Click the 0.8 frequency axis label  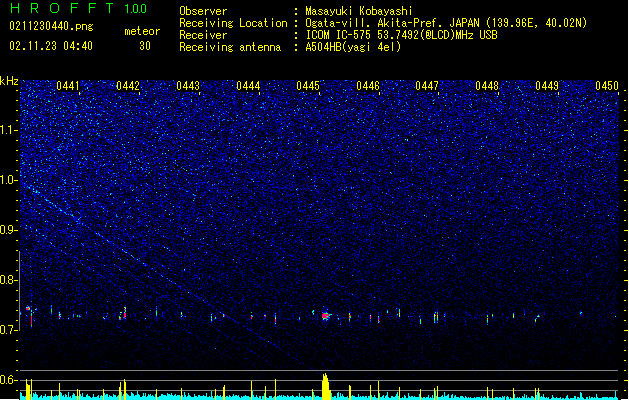click(x=9, y=280)
